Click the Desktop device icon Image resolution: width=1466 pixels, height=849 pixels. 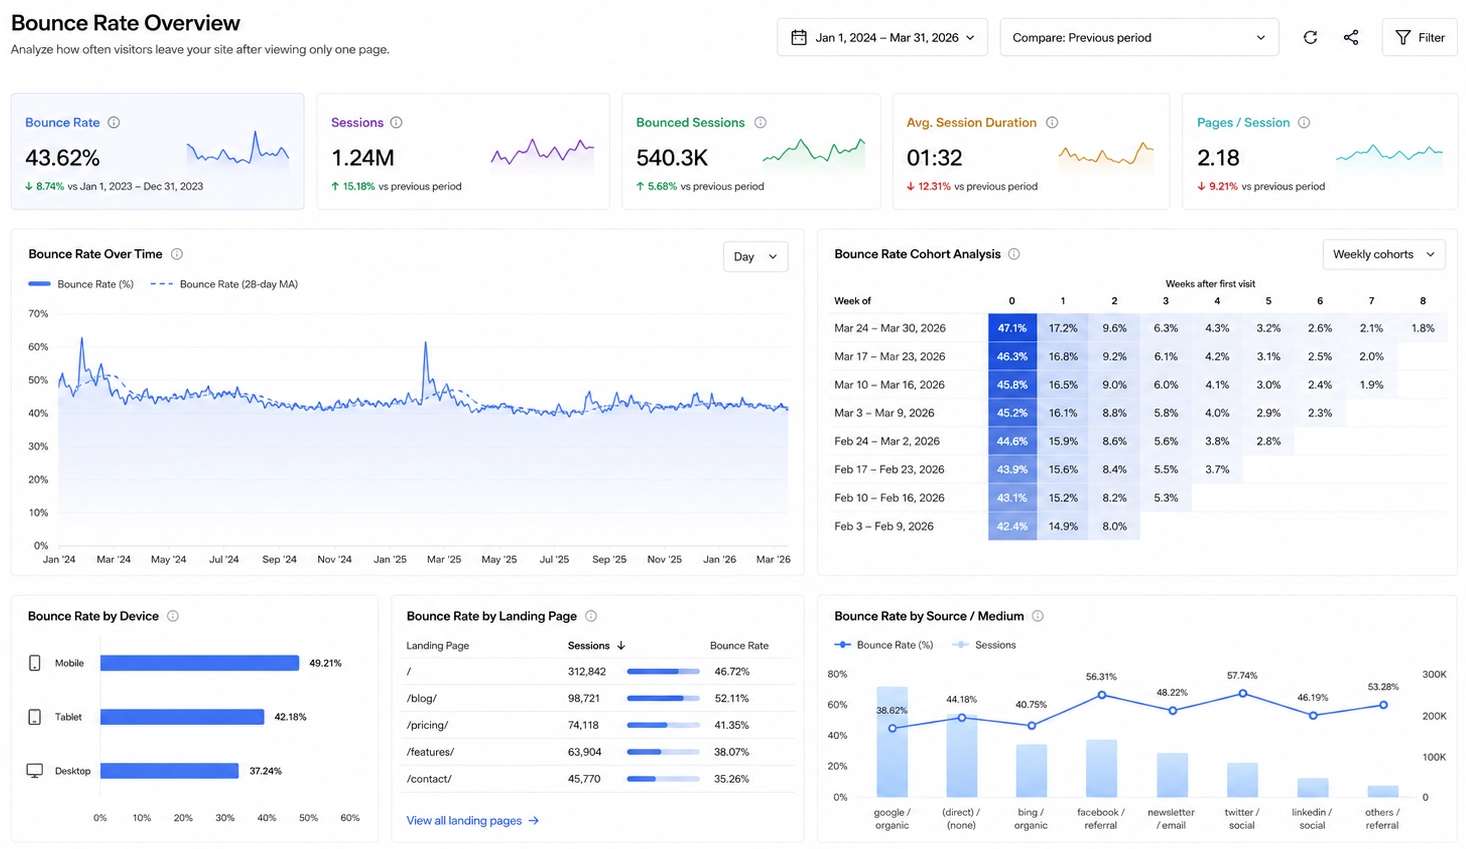35,771
